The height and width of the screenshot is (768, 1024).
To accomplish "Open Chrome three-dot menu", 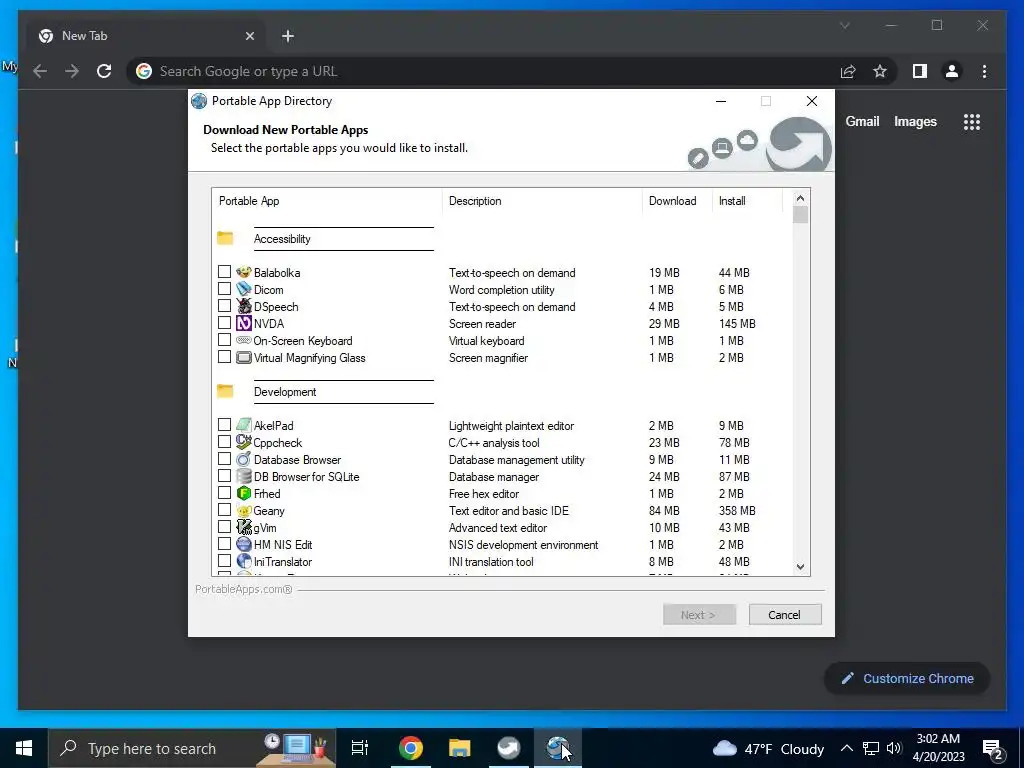I will pos(984,71).
